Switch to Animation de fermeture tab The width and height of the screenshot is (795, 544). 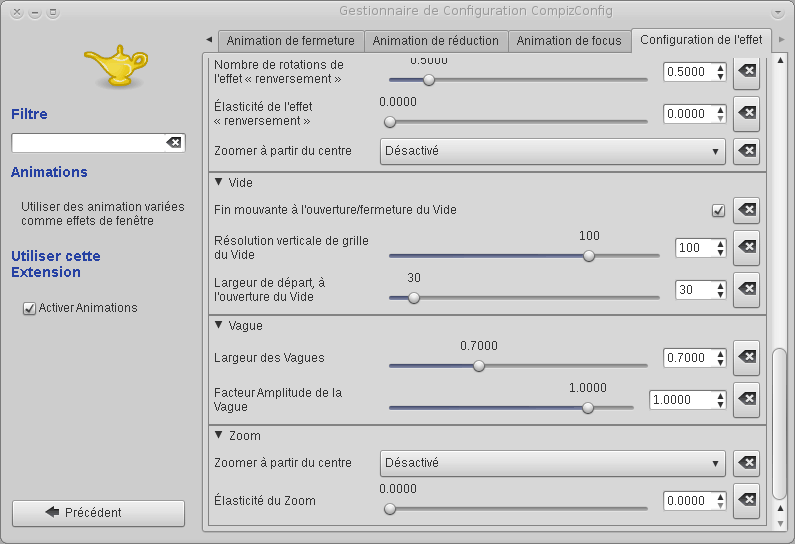[x=291, y=41]
